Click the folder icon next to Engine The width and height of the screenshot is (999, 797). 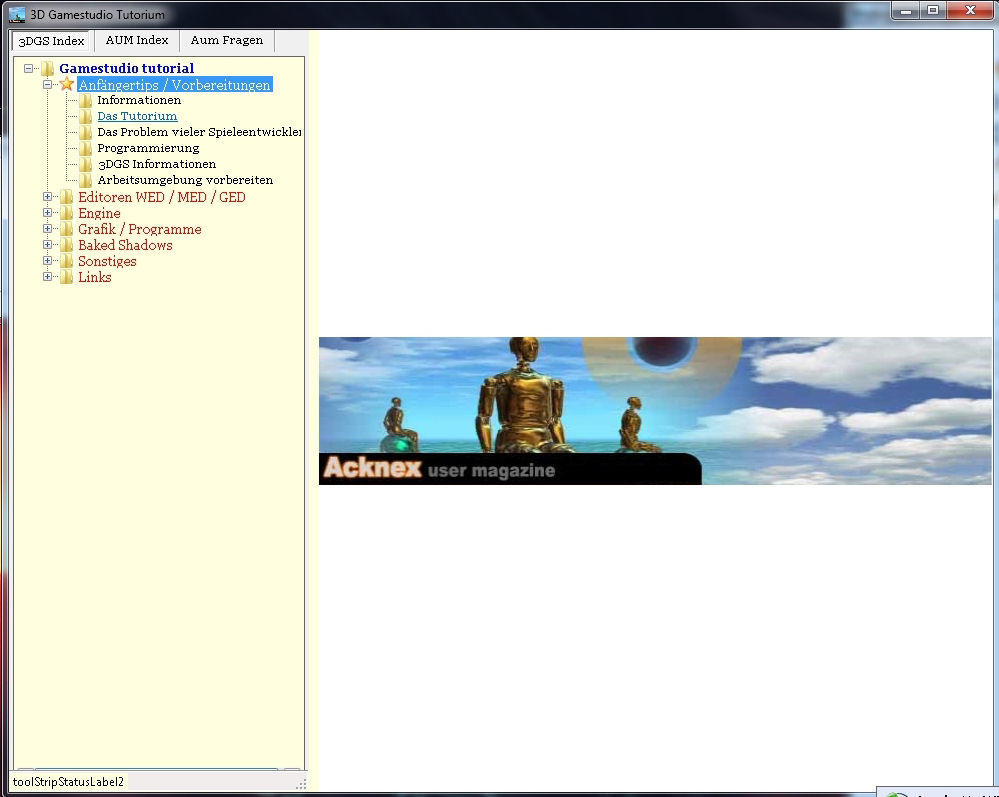pyautogui.click(x=66, y=213)
